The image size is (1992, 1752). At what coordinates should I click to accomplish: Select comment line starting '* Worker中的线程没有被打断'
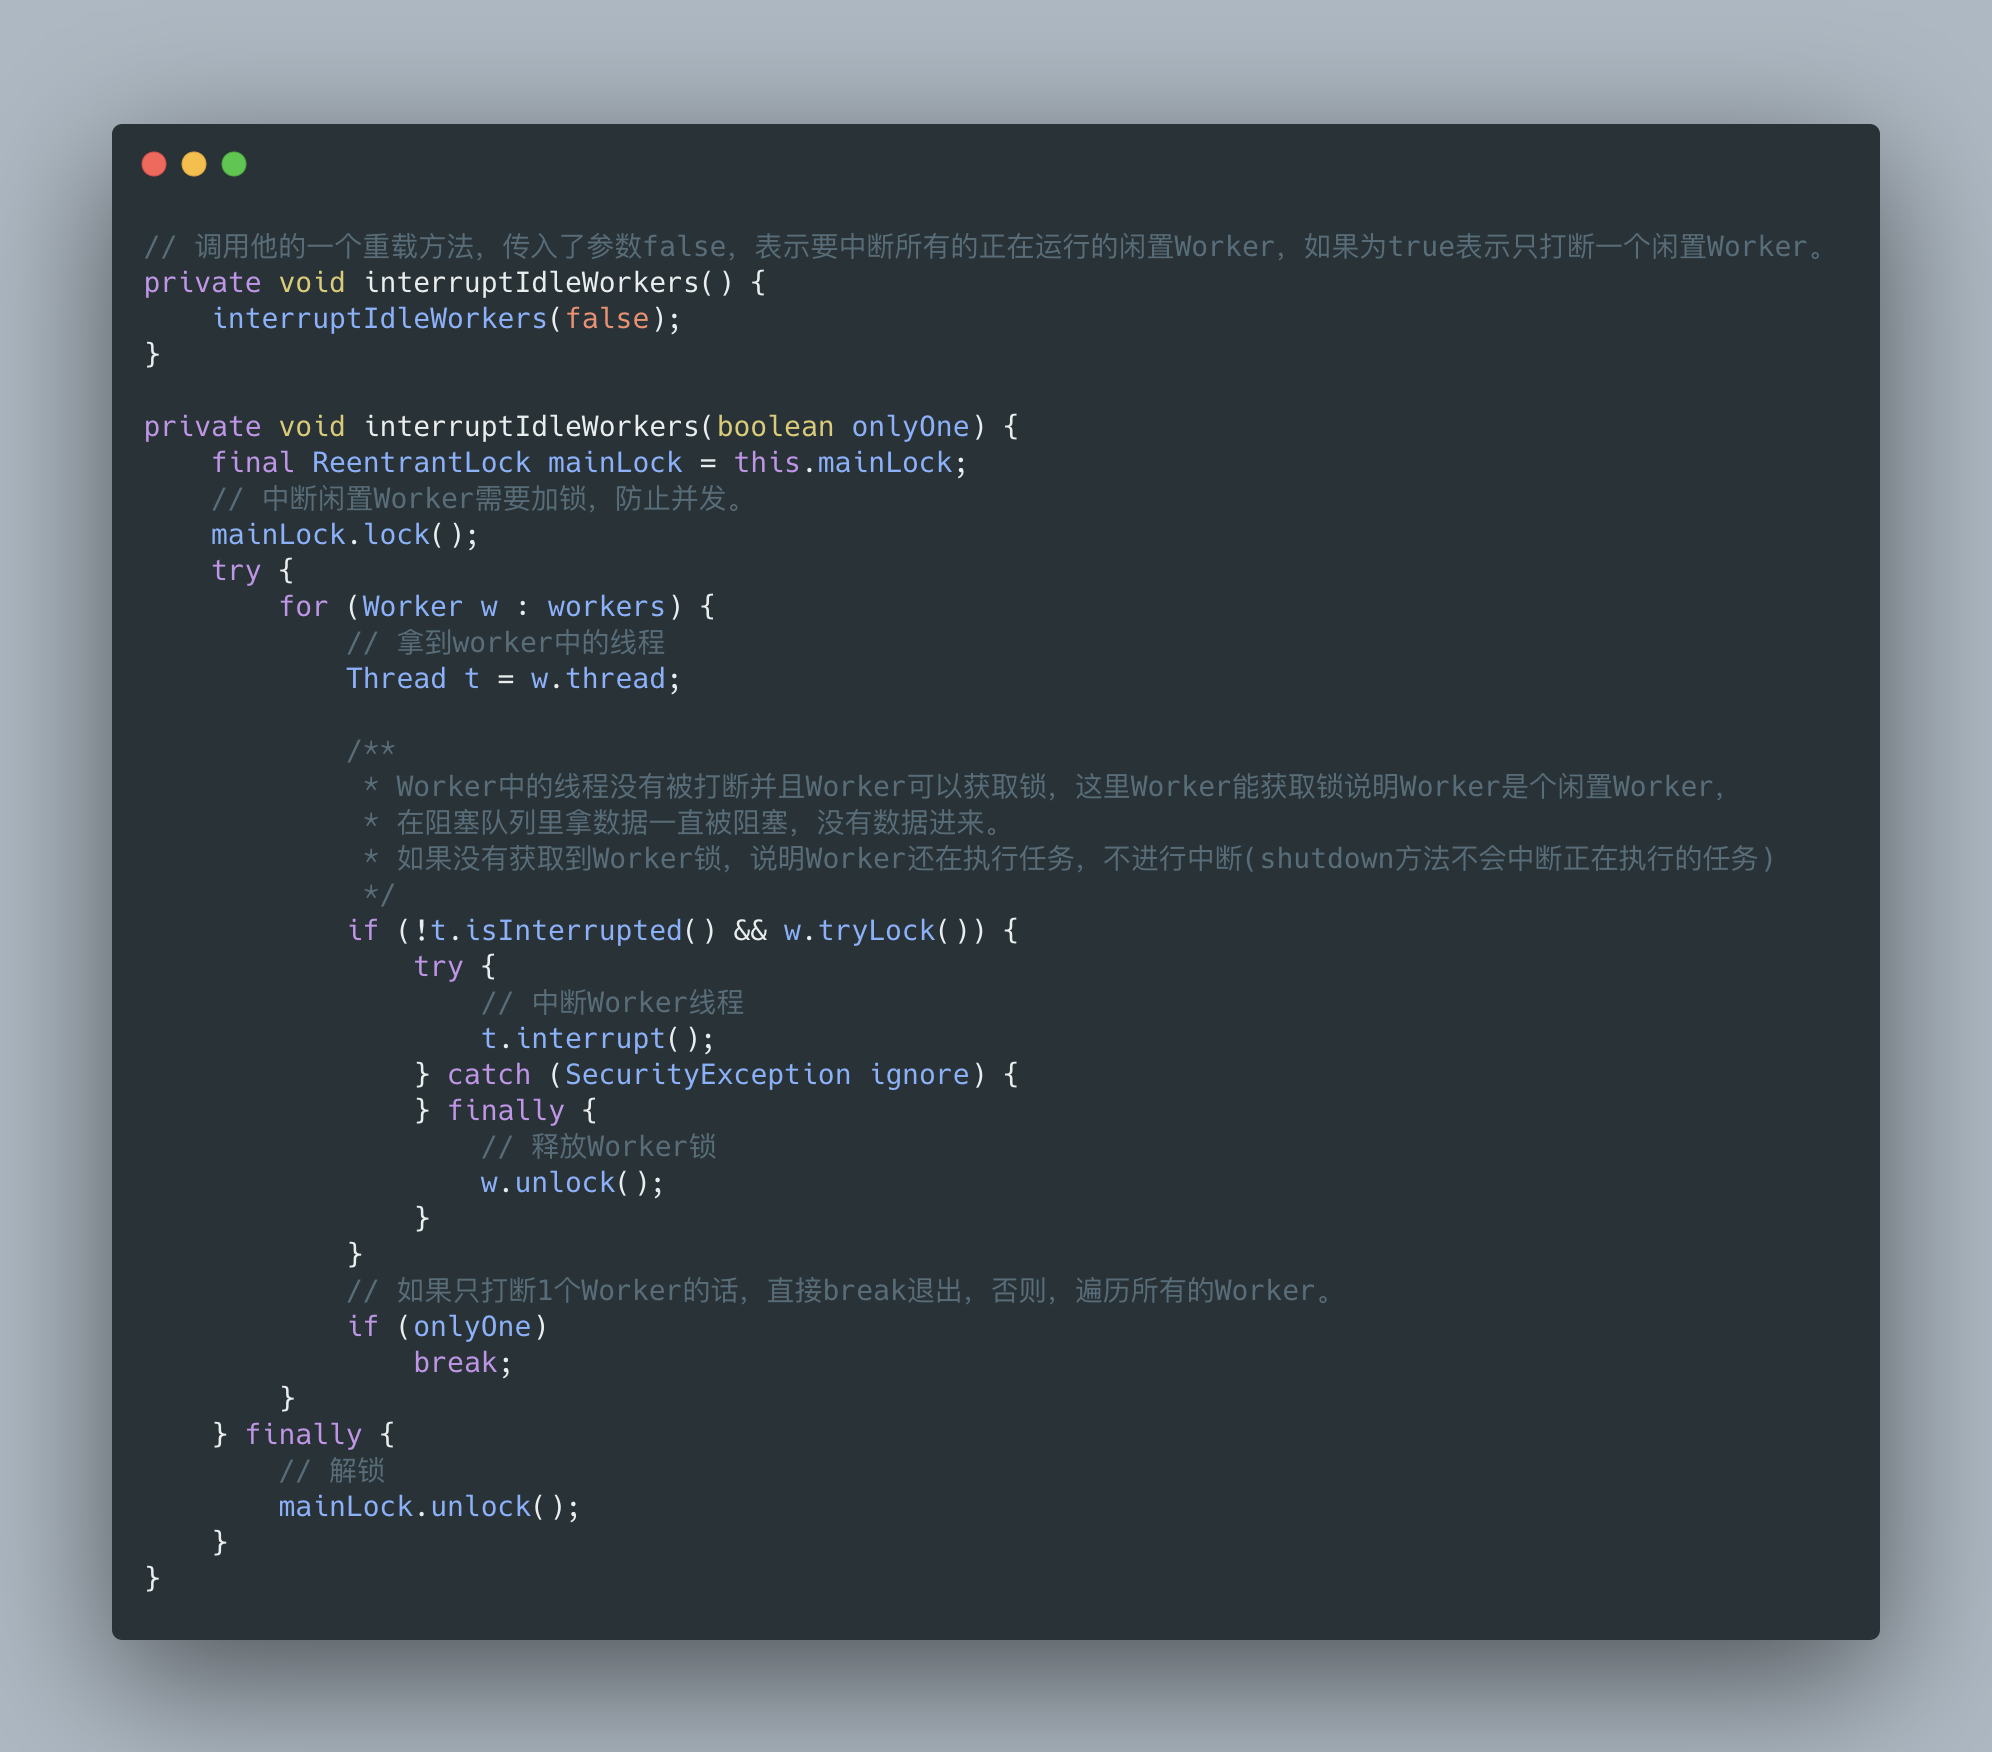click(x=1045, y=787)
